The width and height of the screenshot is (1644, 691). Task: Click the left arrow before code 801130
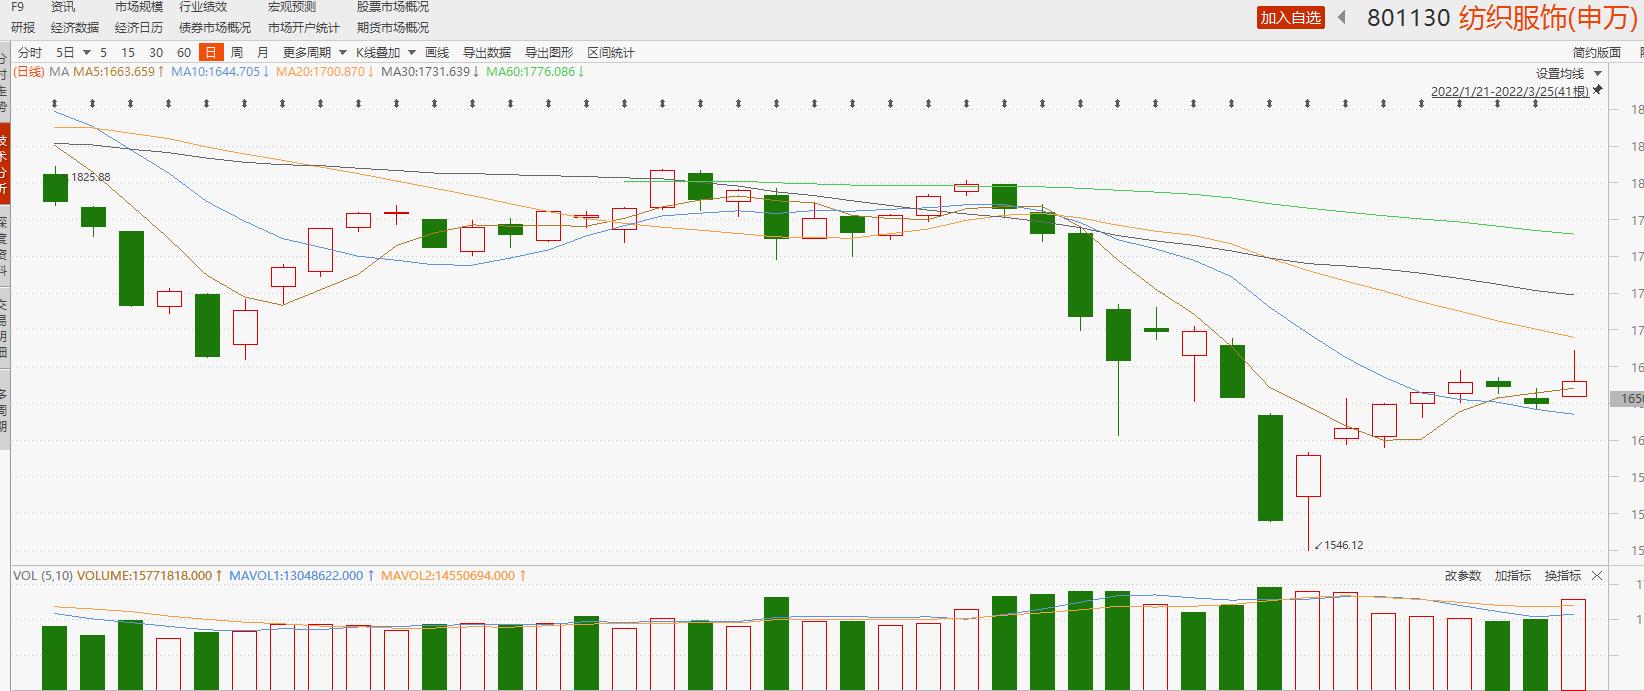pyautogui.click(x=1342, y=17)
